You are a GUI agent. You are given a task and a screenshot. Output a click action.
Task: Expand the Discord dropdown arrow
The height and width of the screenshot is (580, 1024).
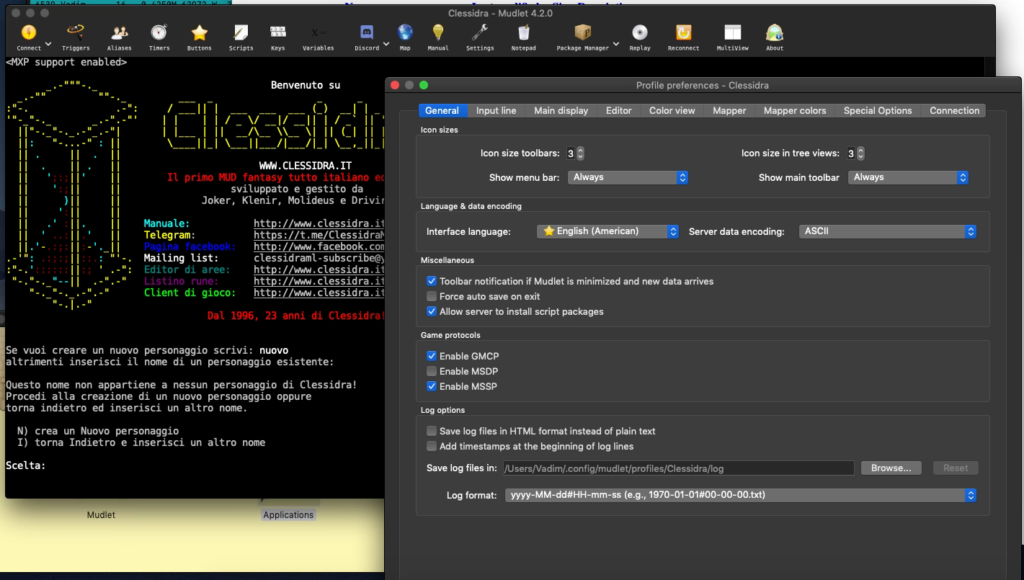coord(386,44)
